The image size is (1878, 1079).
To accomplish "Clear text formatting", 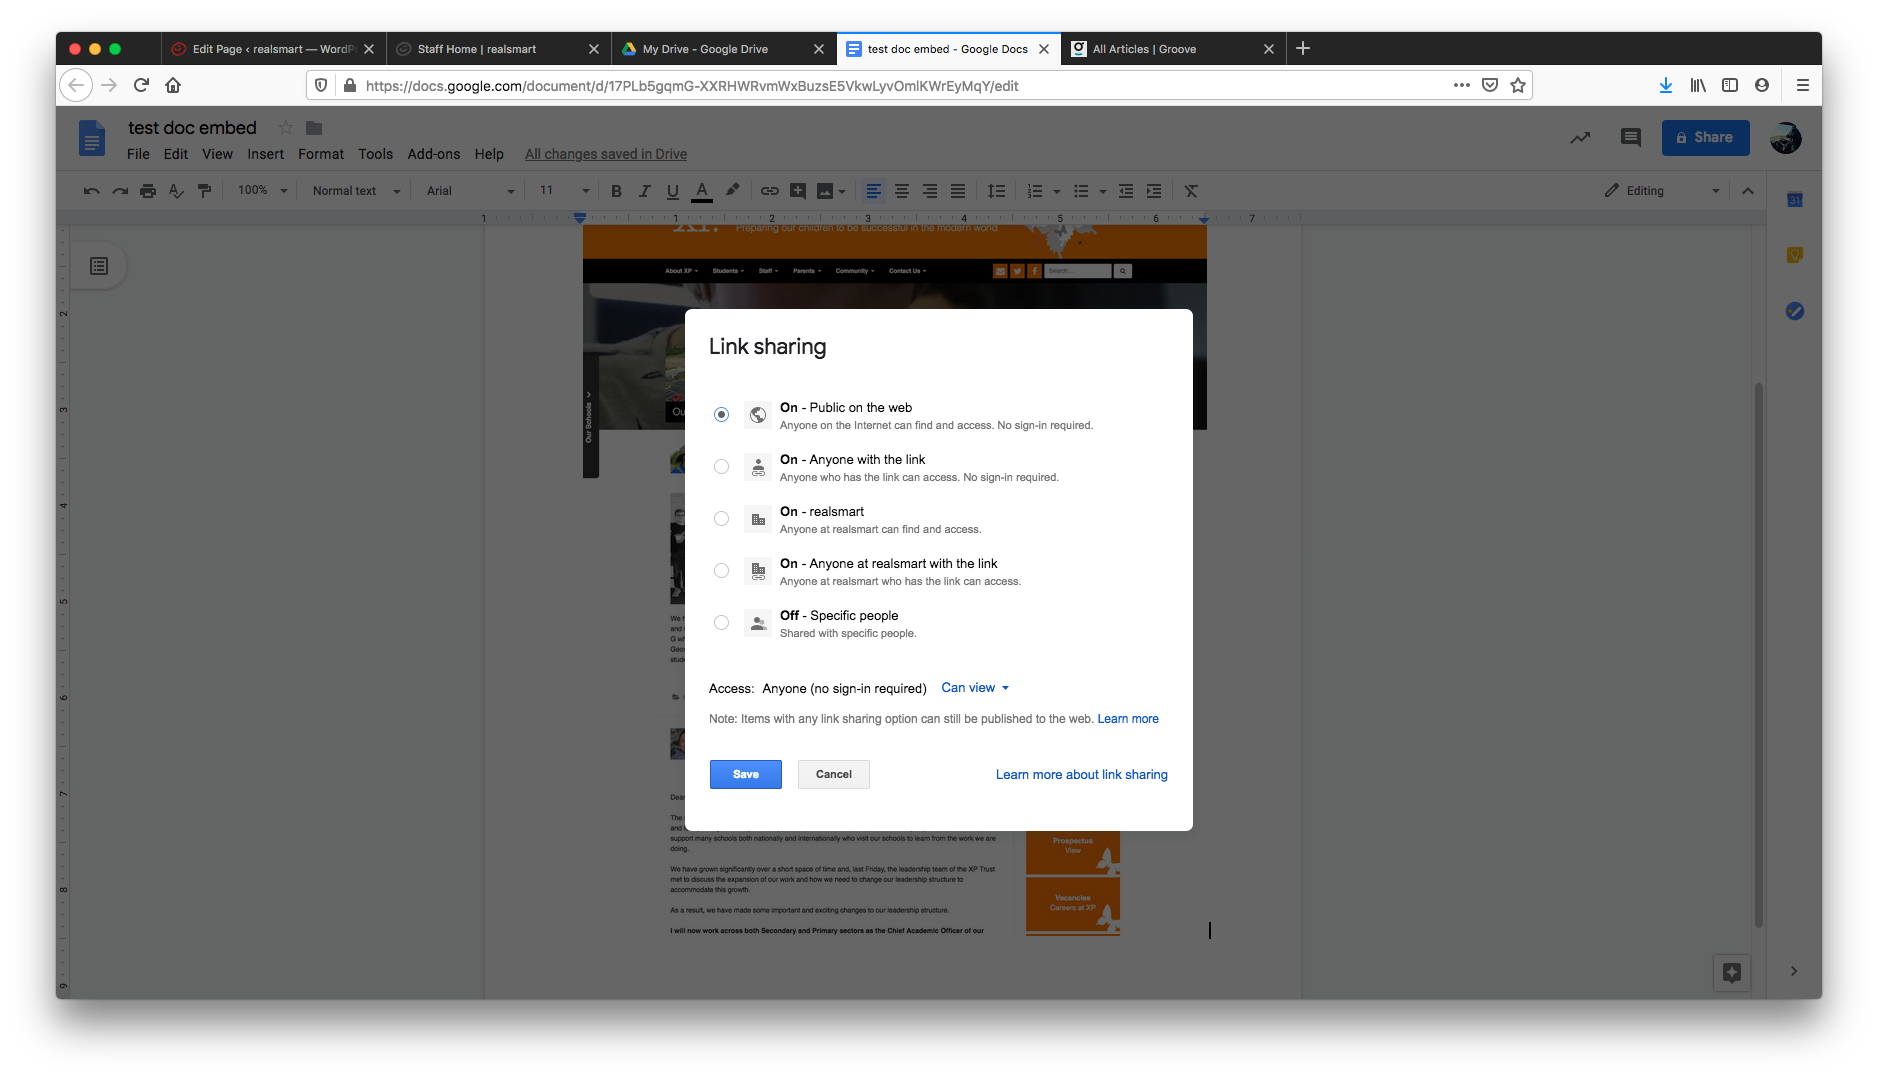I will click(1191, 191).
